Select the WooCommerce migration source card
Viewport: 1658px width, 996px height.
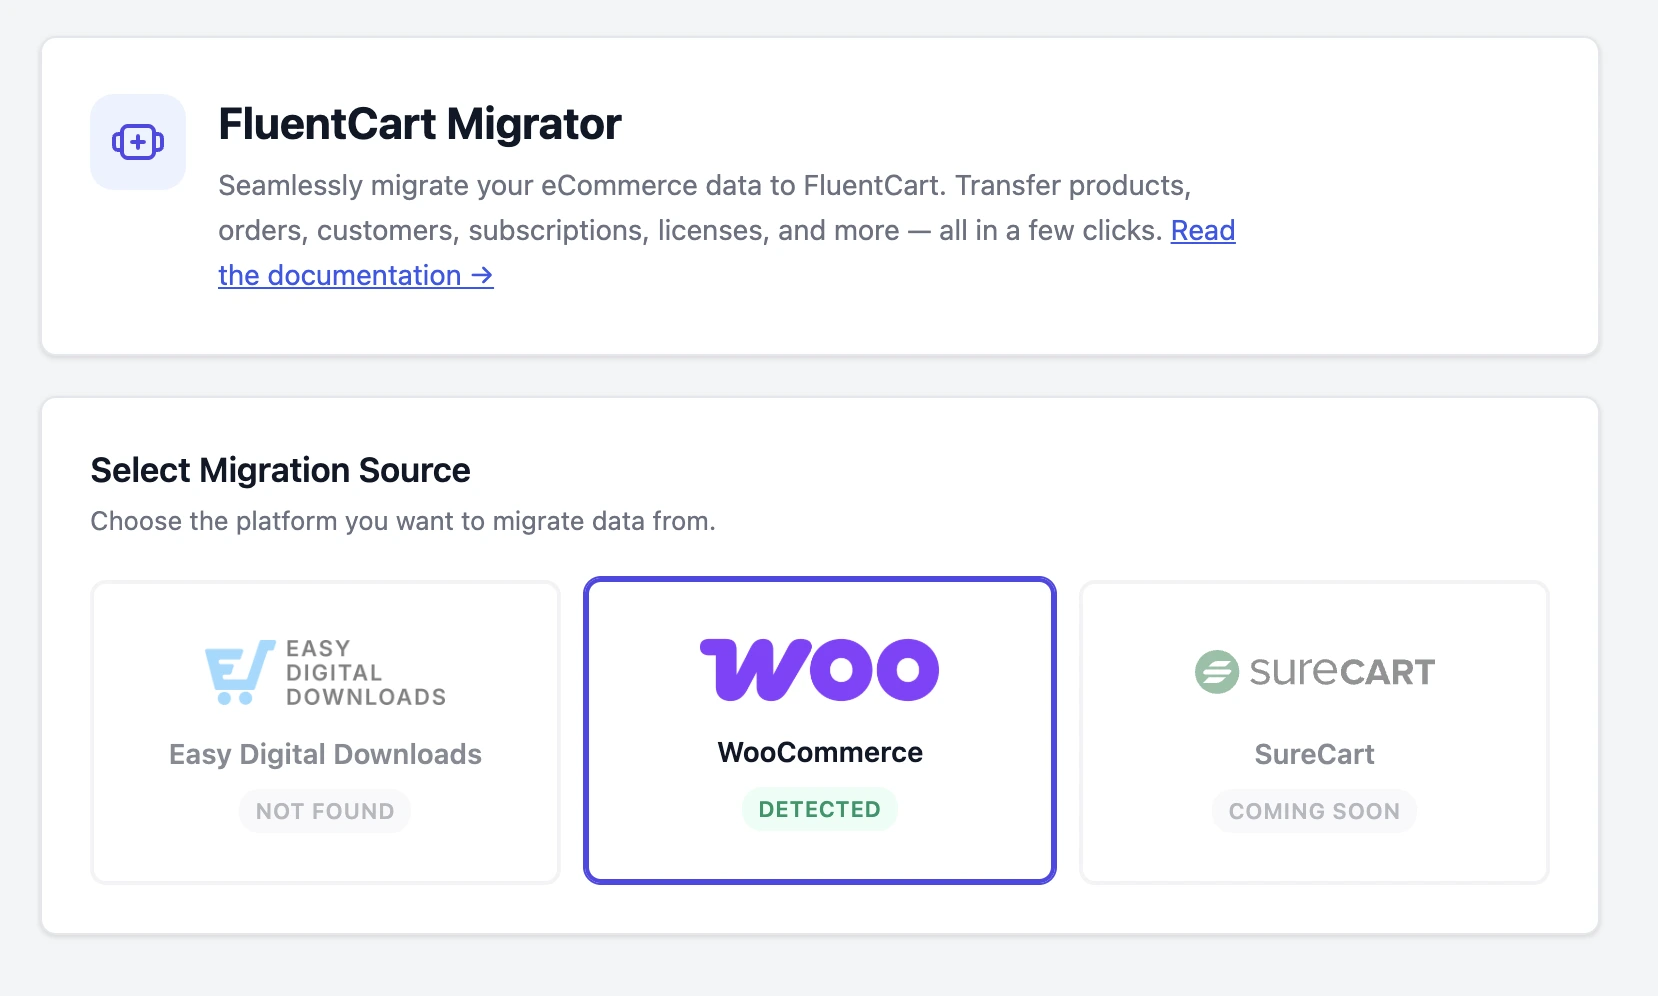(820, 730)
